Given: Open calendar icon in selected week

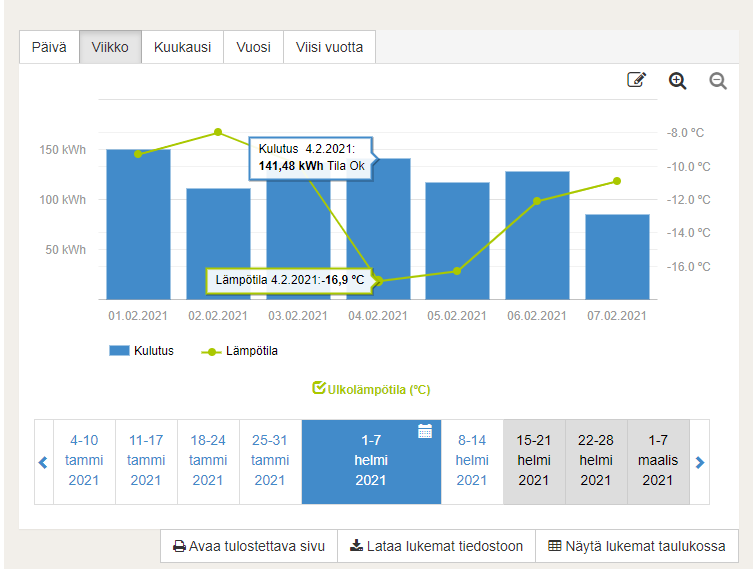Looking at the screenshot, I should tap(425, 431).
